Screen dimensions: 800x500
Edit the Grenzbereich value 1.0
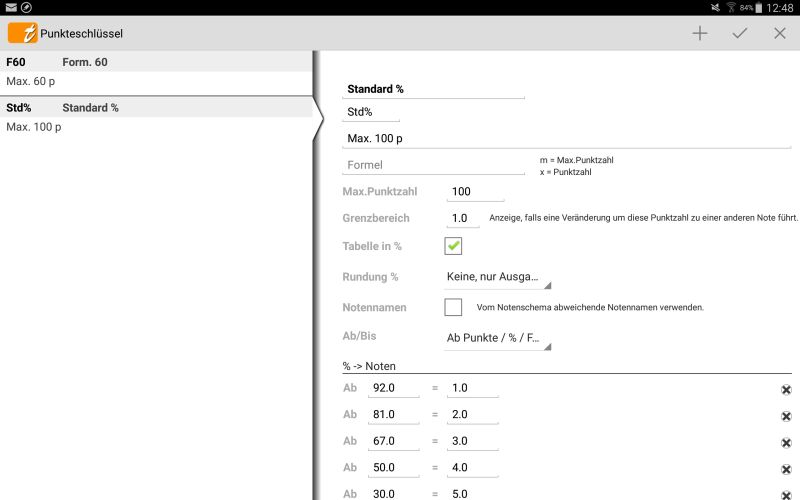click(463, 218)
